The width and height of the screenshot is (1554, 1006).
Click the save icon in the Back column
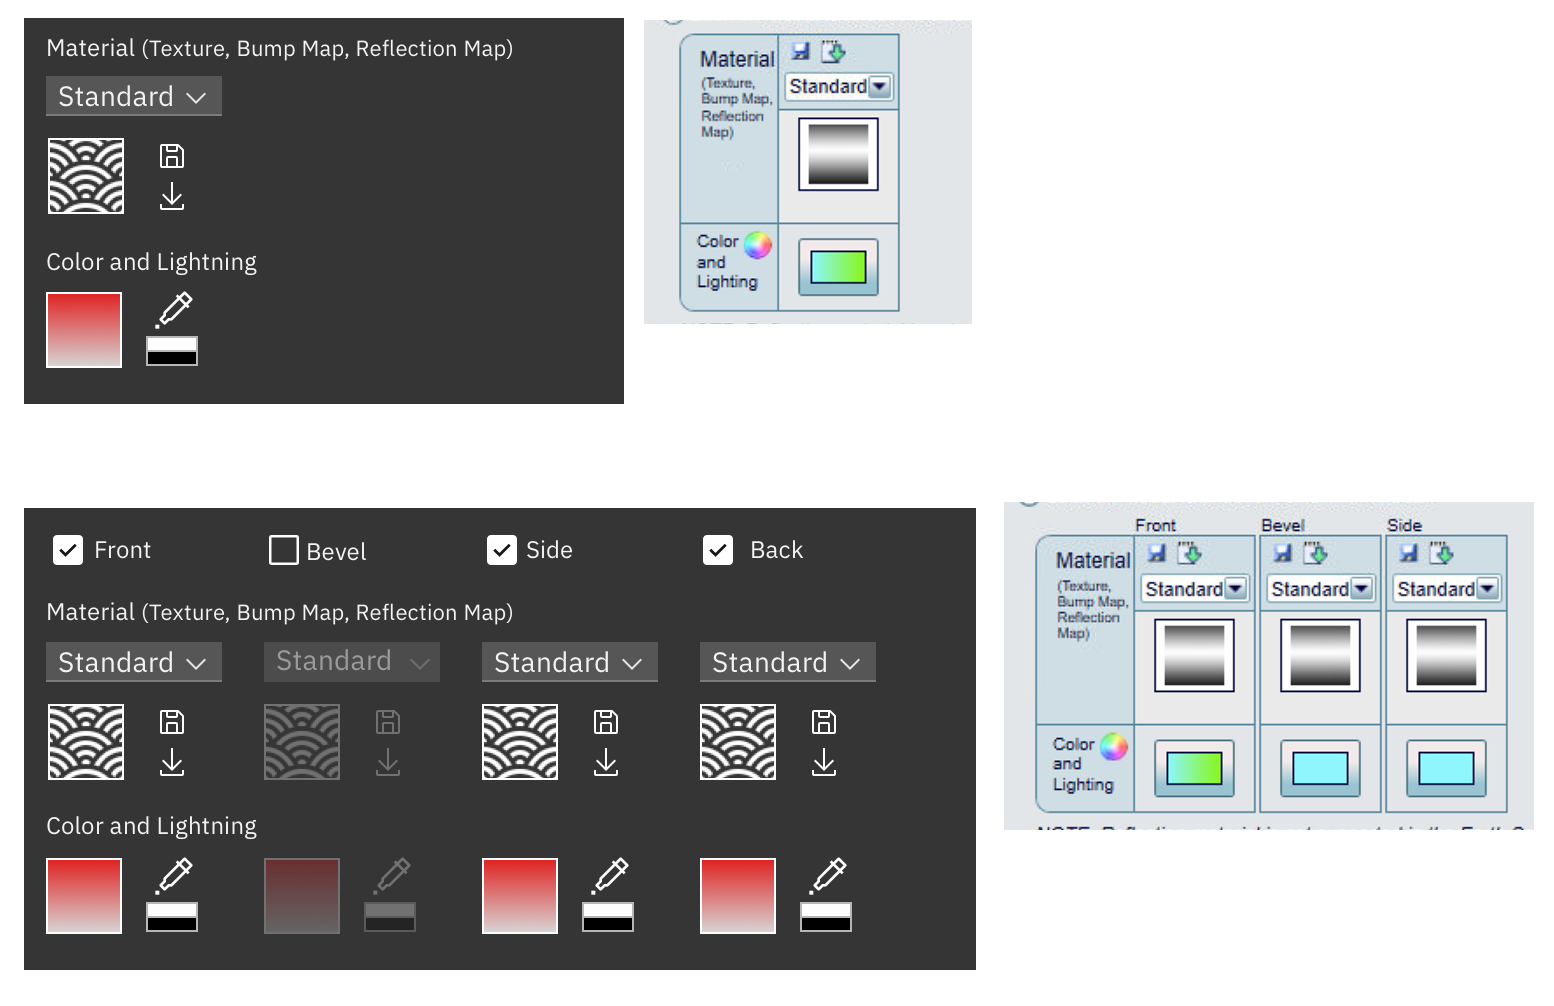point(824,720)
